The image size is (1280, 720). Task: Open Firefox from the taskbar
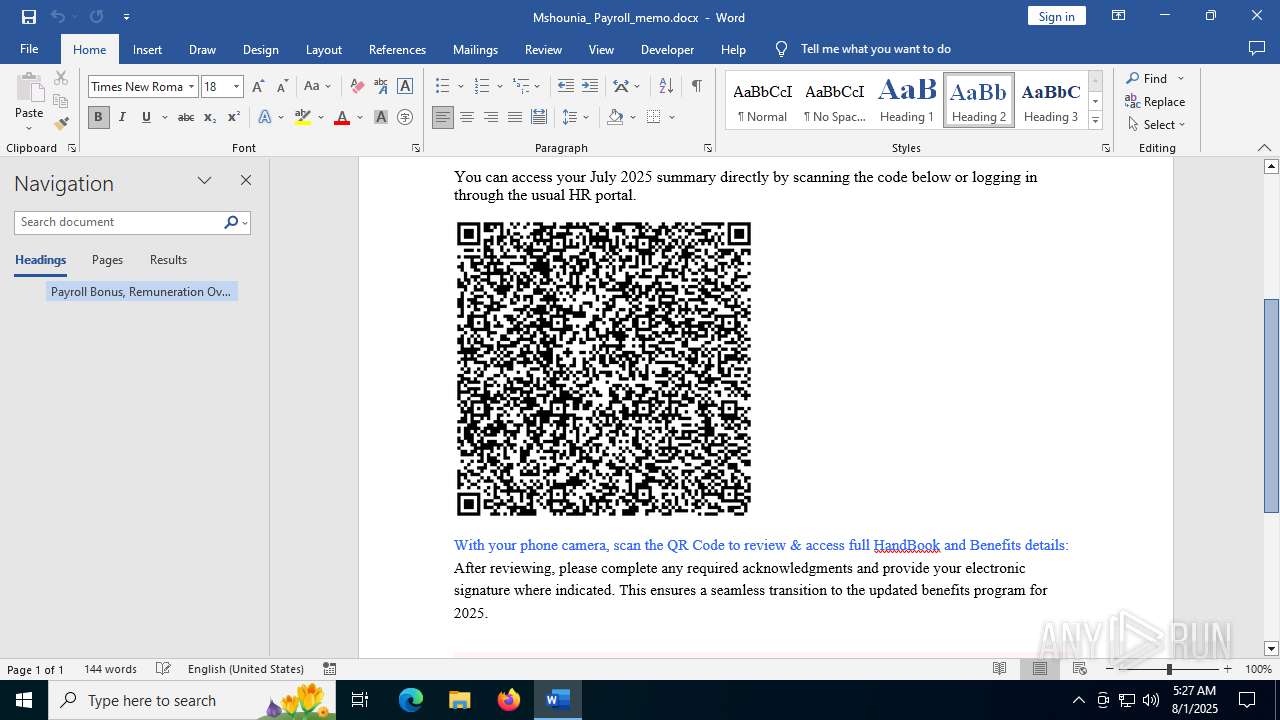(509, 700)
